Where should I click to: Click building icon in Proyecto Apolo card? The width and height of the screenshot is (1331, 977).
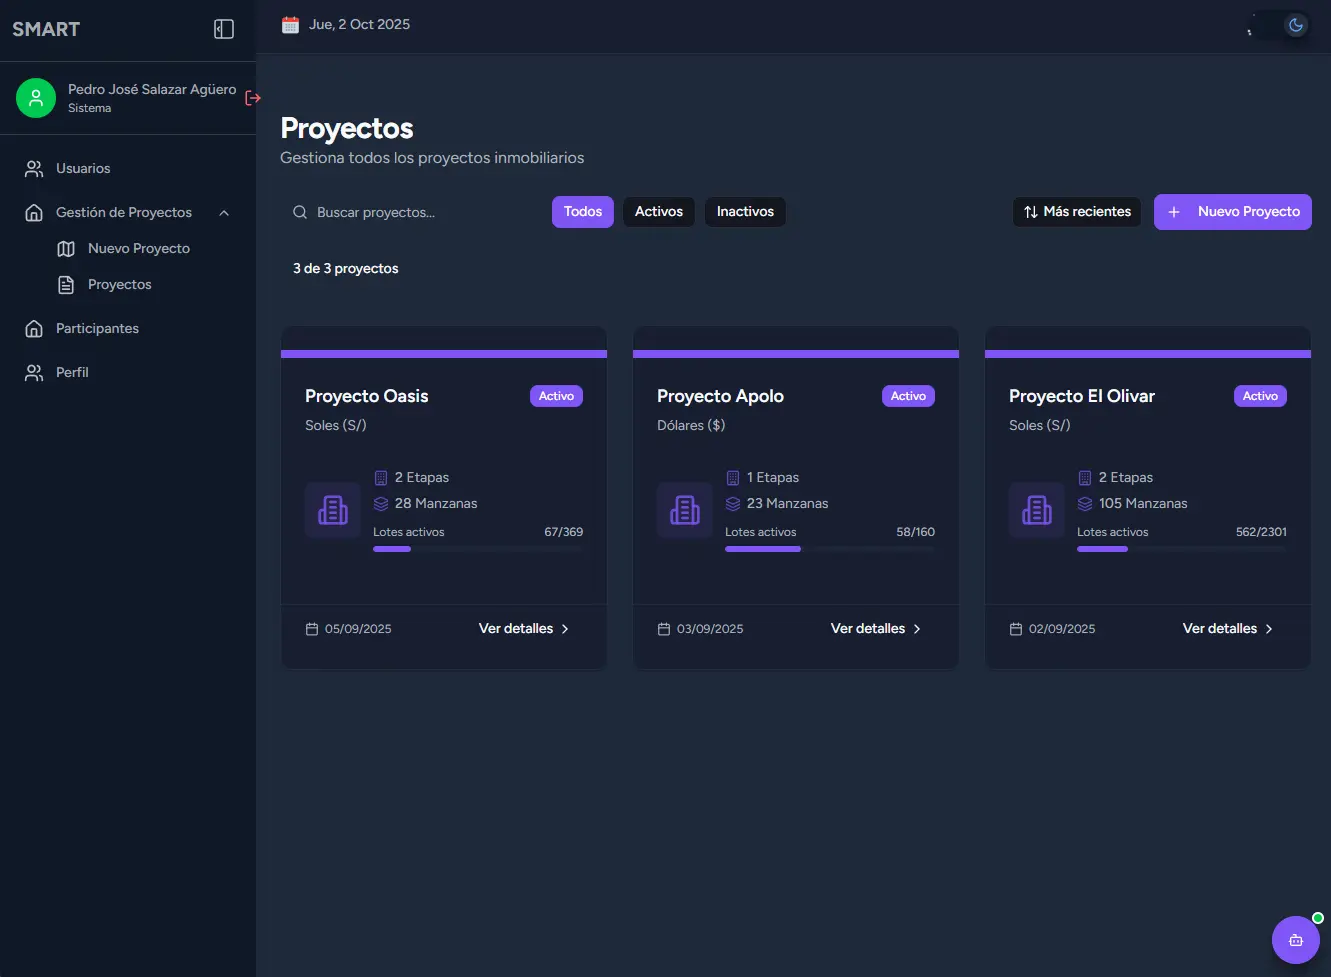[x=685, y=510]
